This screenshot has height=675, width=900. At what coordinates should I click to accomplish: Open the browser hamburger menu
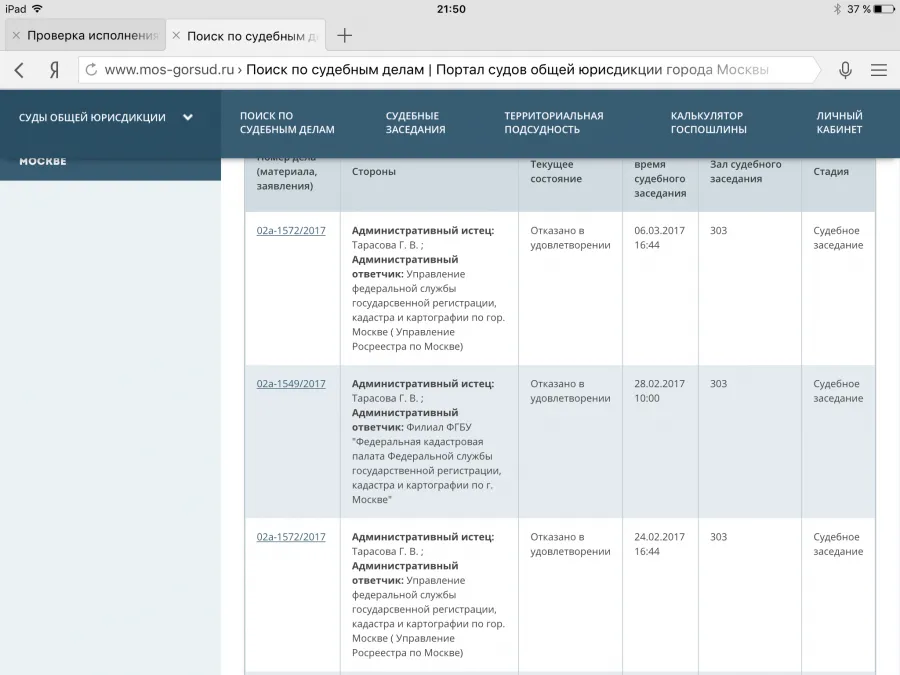point(879,70)
